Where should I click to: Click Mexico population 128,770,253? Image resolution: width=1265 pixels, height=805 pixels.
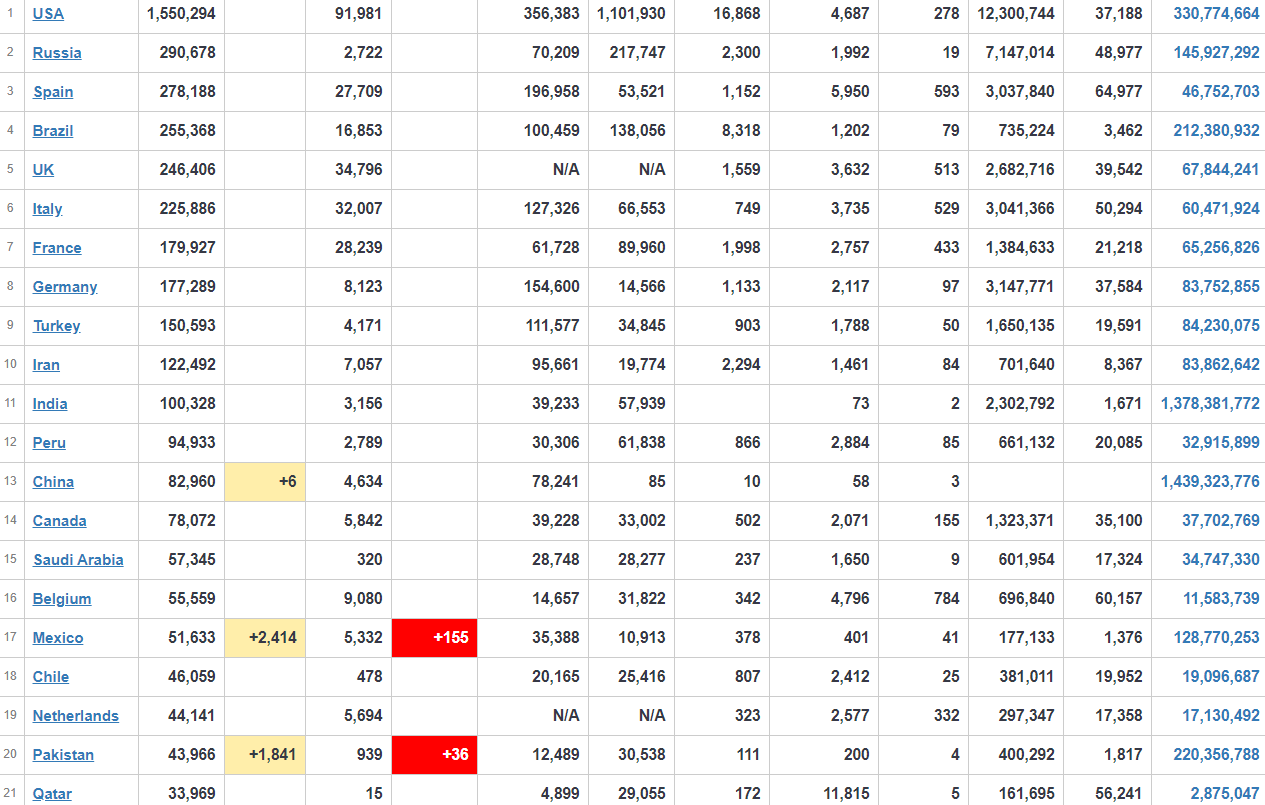[1216, 638]
